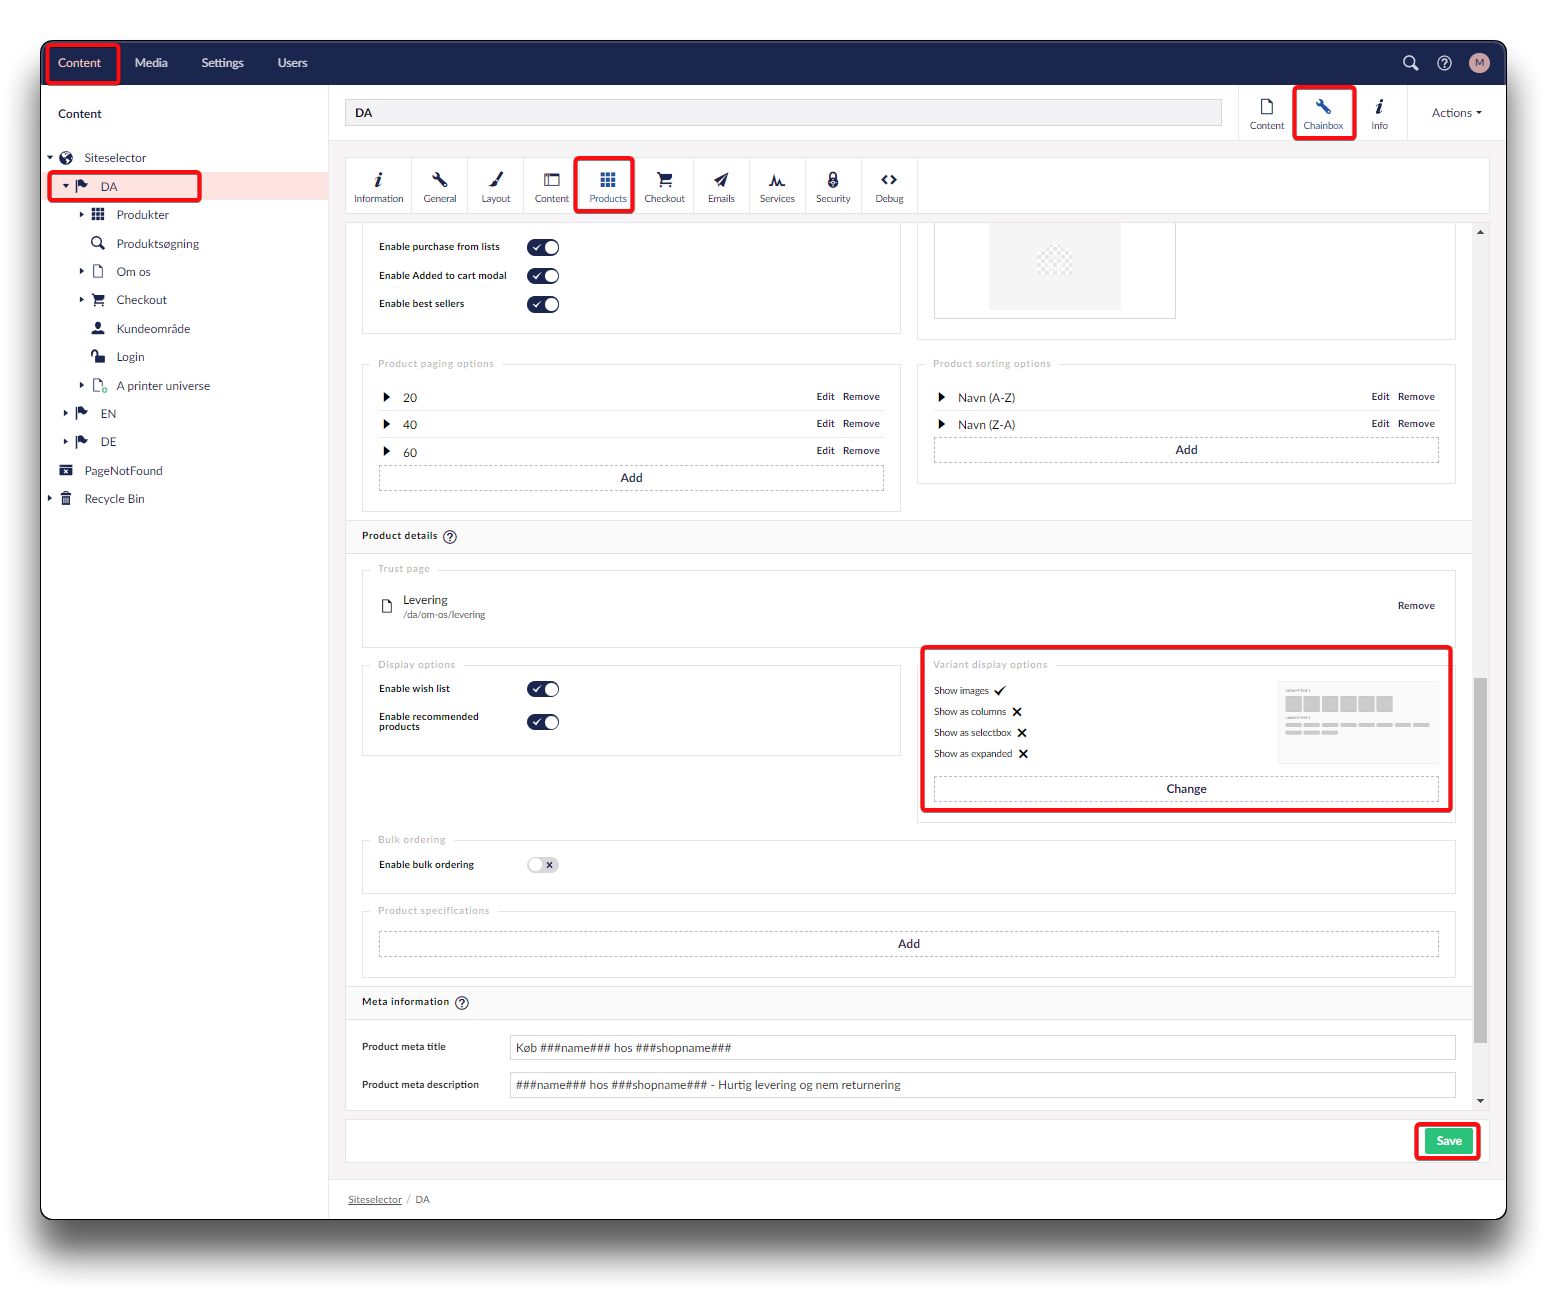Screen dimensions: 1547x1292
Task: Switch to the Media section
Action: point(151,63)
